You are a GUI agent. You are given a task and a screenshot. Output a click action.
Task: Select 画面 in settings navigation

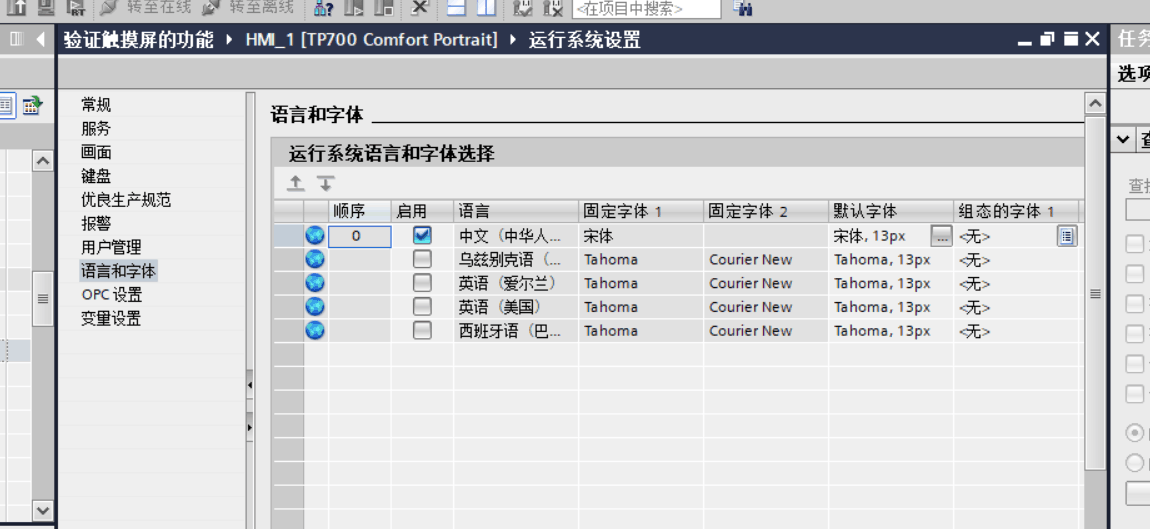pyautogui.click(x=96, y=152)
